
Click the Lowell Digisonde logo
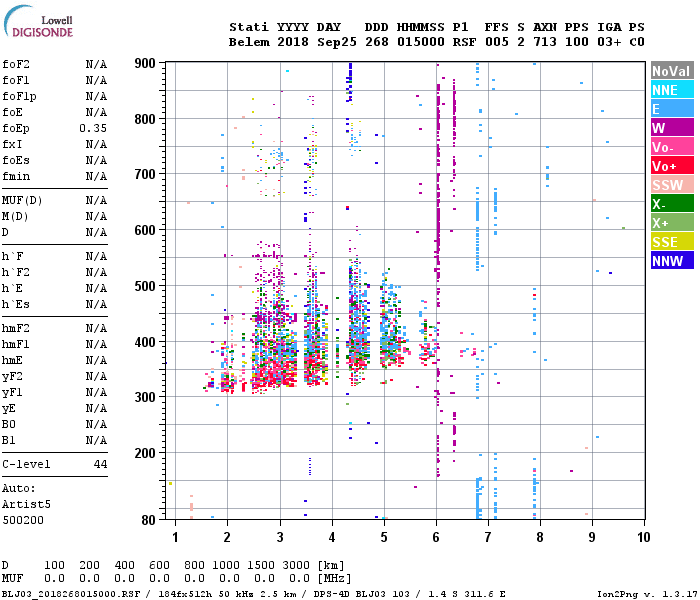(38, 22)
